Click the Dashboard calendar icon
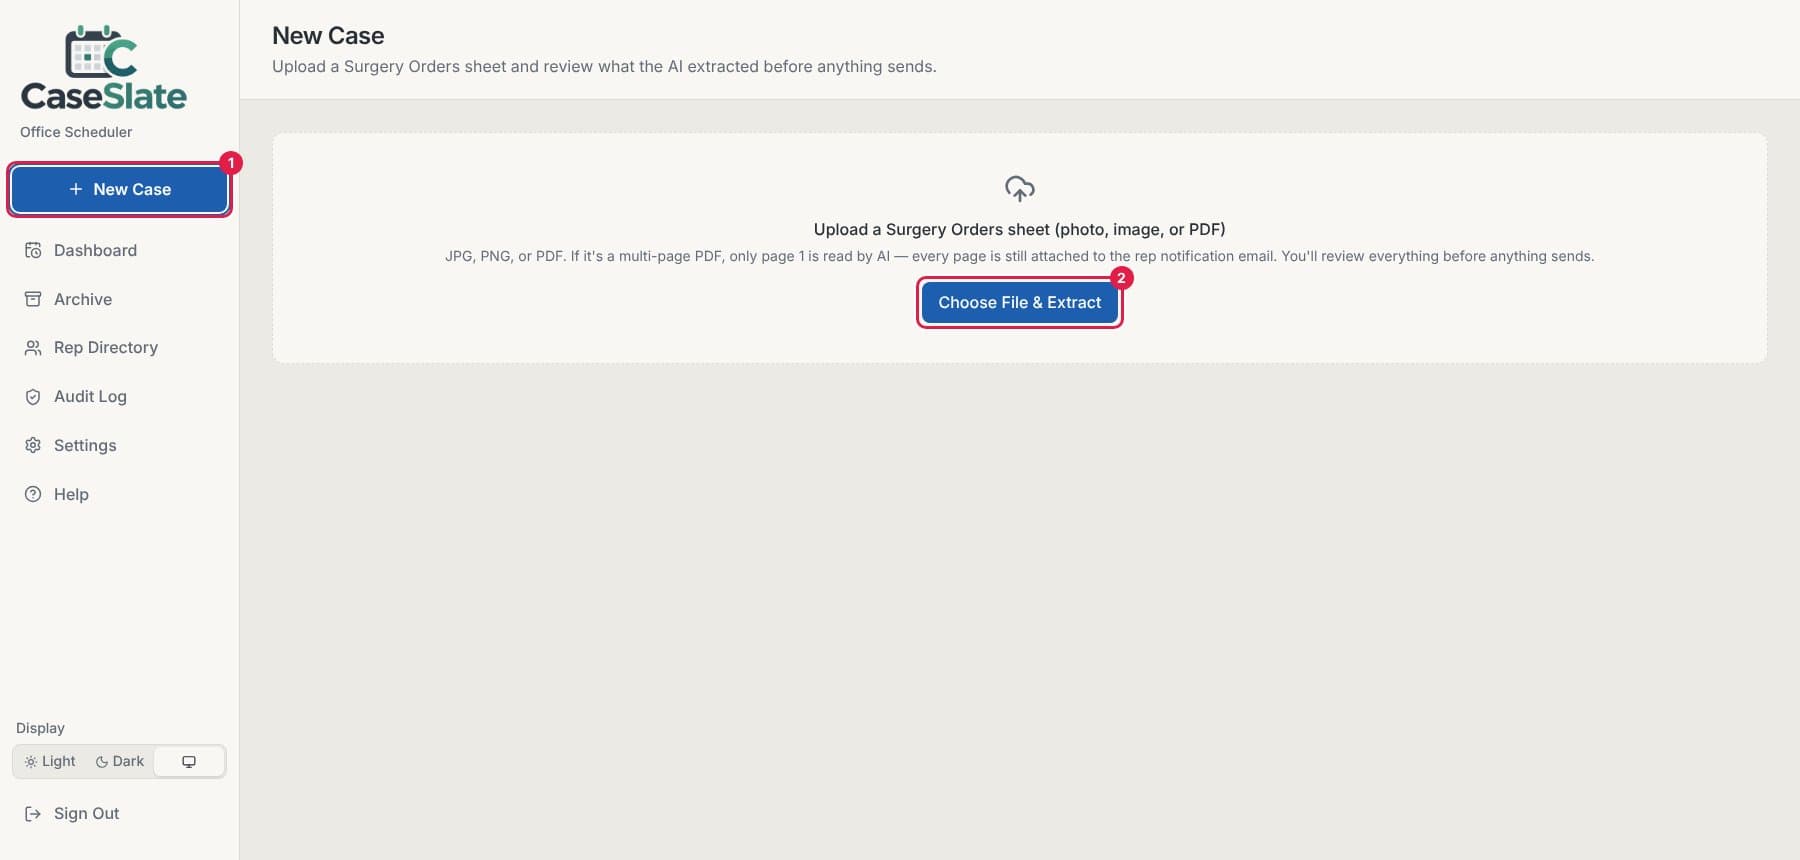The height and width of the screenshot is (860, 1800). 33,250
